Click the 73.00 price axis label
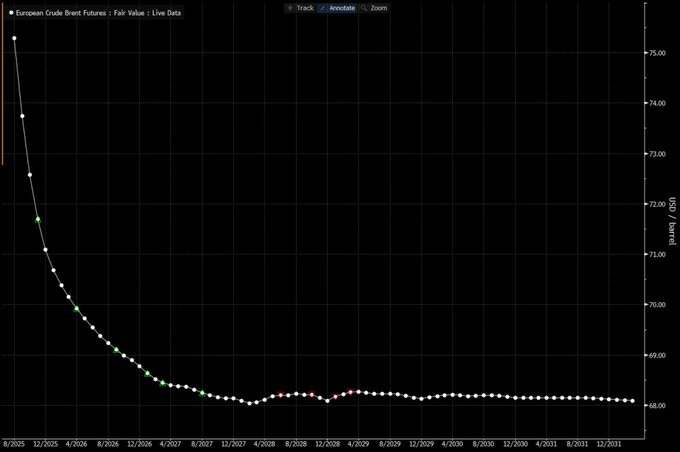 [657, 154]
